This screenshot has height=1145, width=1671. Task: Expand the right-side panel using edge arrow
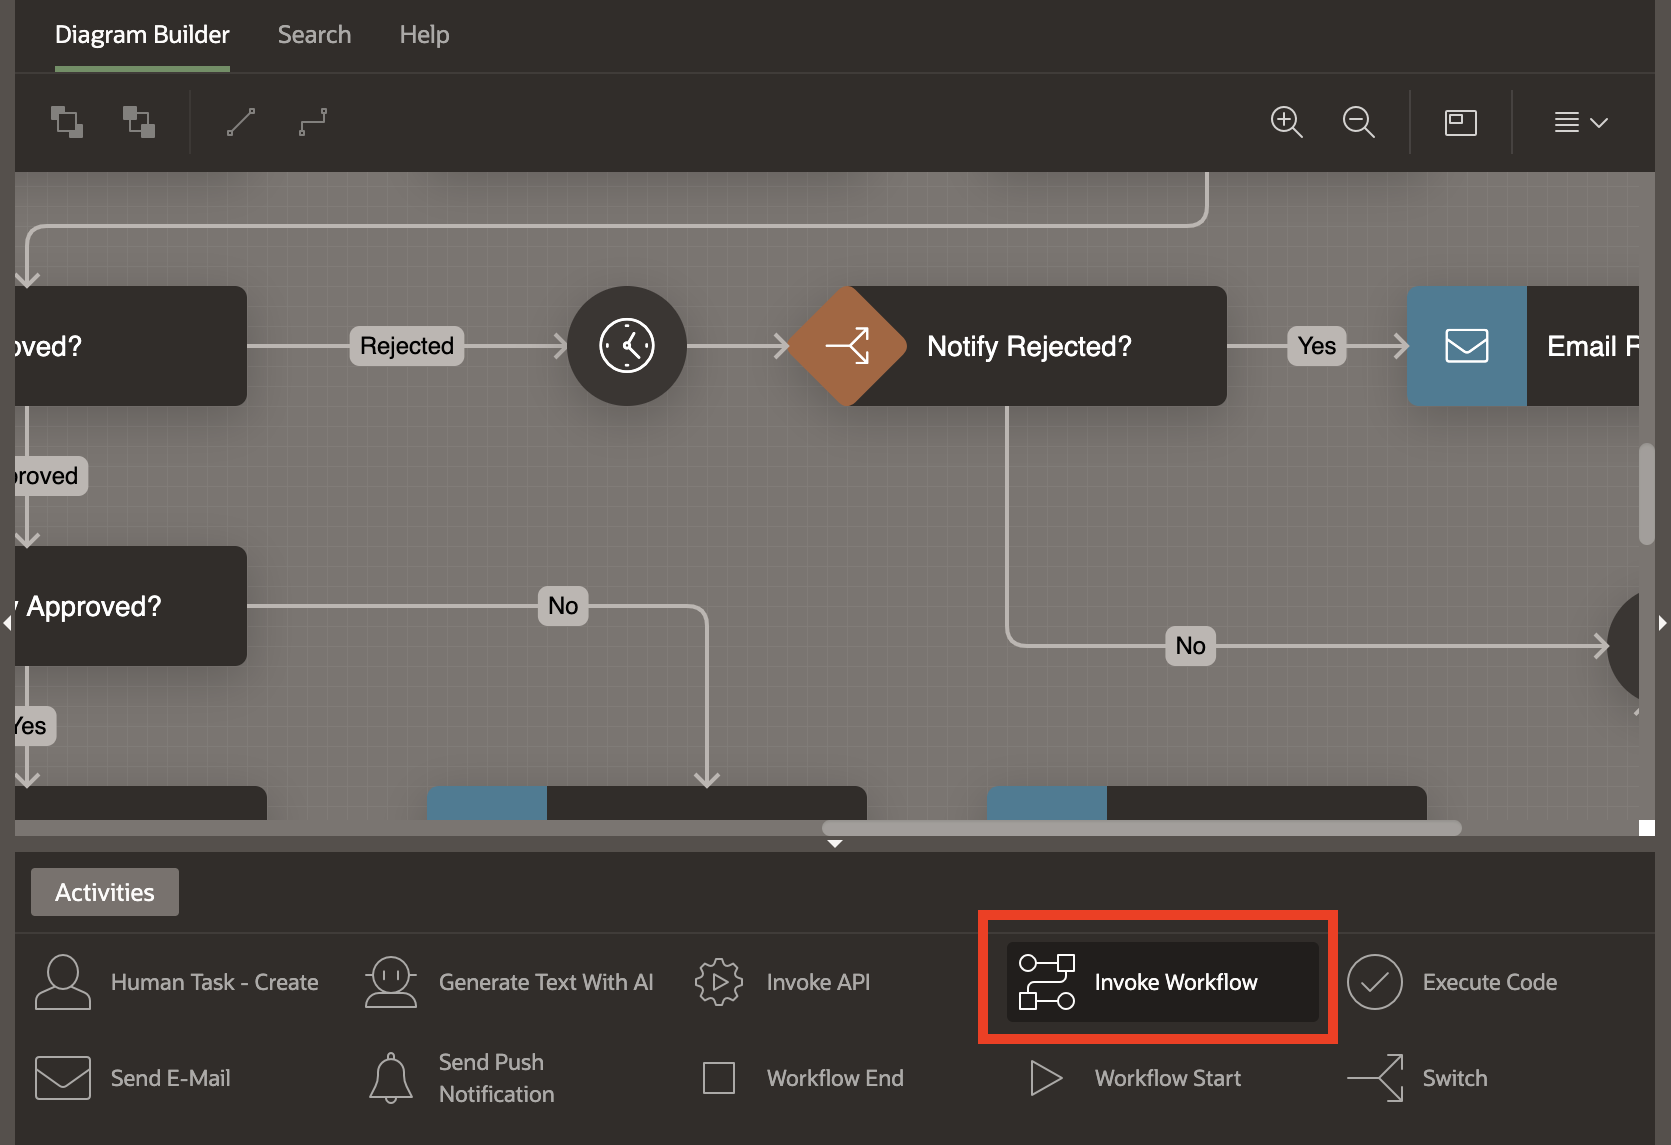(1662, 623)
